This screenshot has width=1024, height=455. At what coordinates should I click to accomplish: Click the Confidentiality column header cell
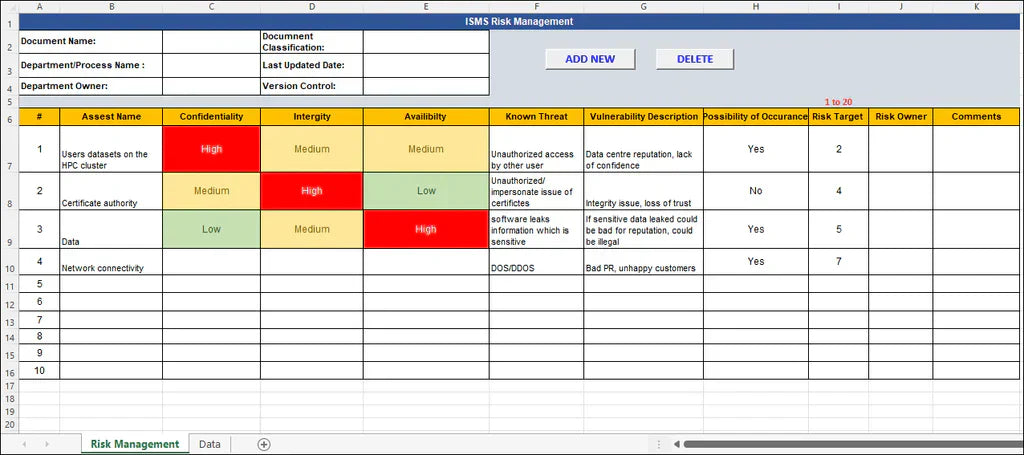212,117
